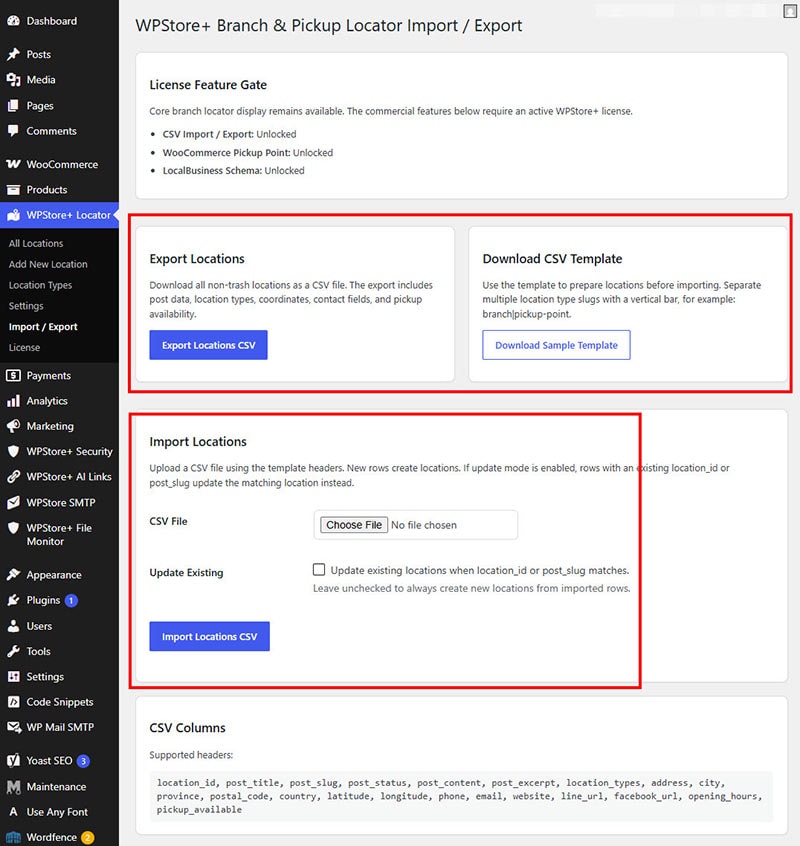Open All Locations submenu item
Viewport: 800px width, 846px height.
point(36,243)
